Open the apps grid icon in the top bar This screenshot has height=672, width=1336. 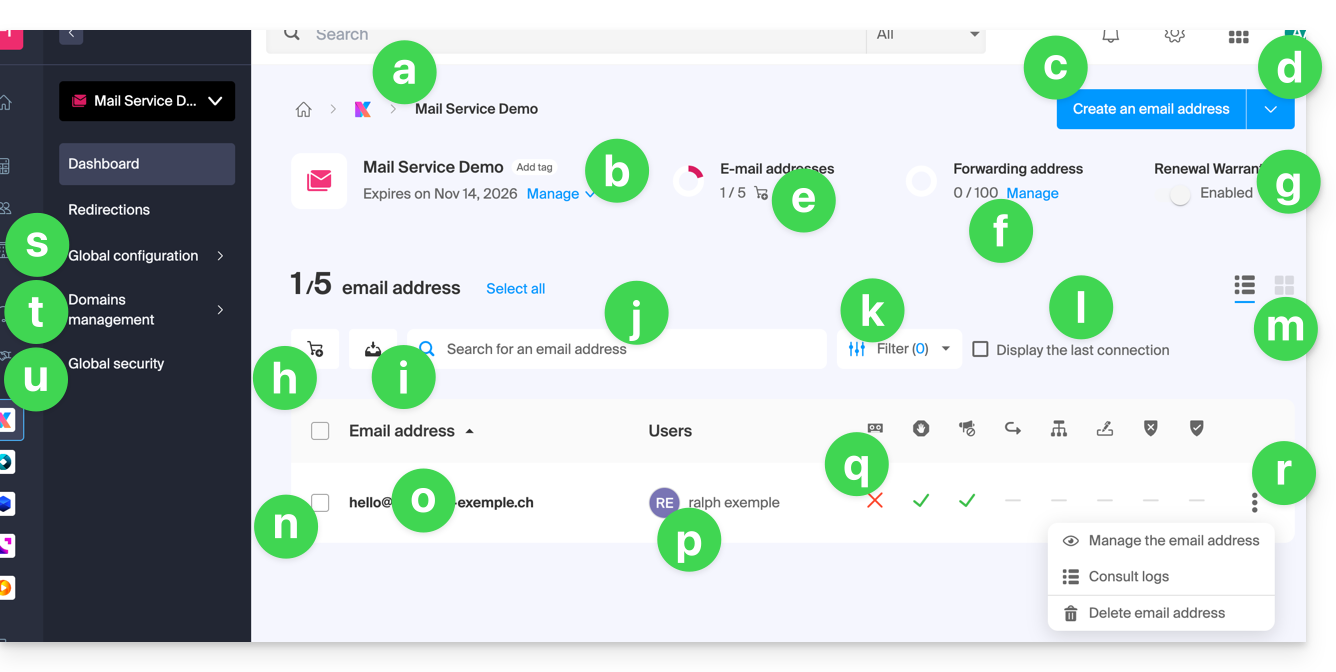pos(1238,36)
